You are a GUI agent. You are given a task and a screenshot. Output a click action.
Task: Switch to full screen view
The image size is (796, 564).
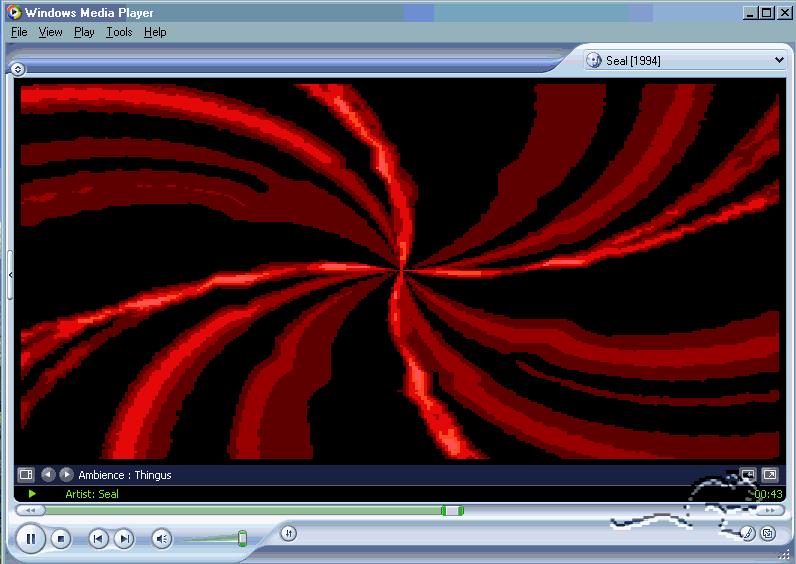tap(770, 475)
